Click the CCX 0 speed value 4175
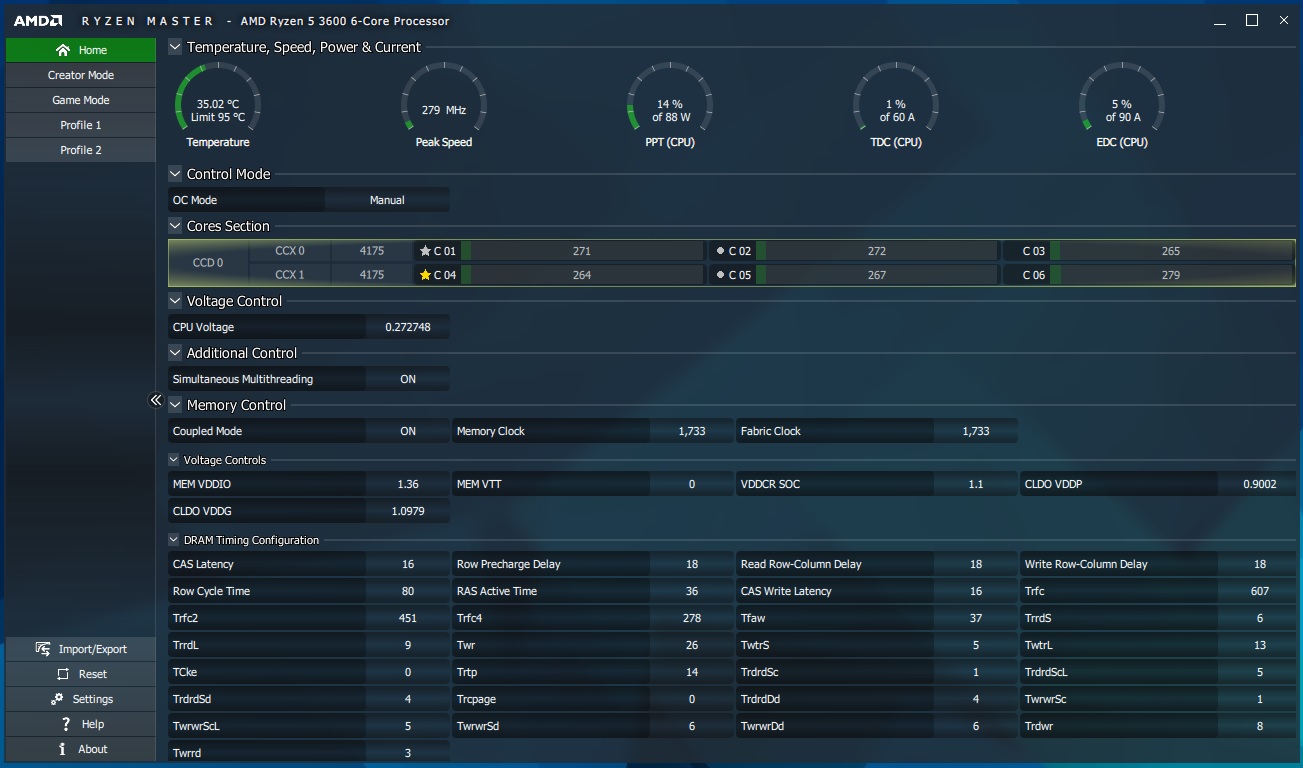 (372, 251)
